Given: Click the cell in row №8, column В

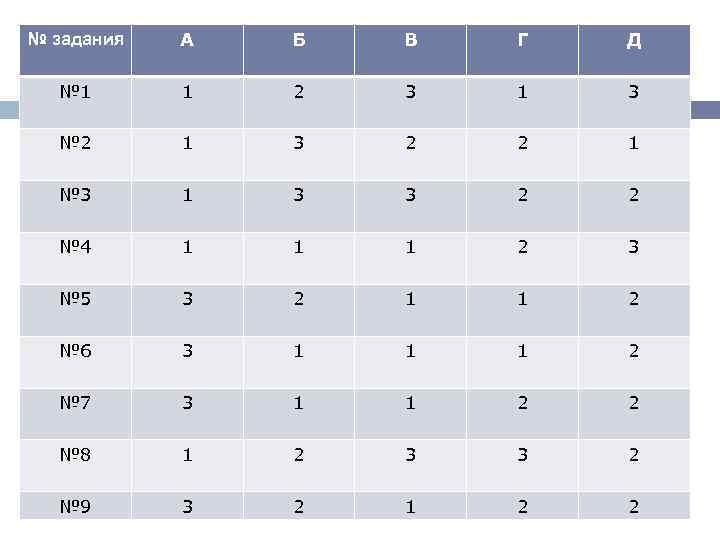Looking at the screenshot, I should (x=411, y=455).
